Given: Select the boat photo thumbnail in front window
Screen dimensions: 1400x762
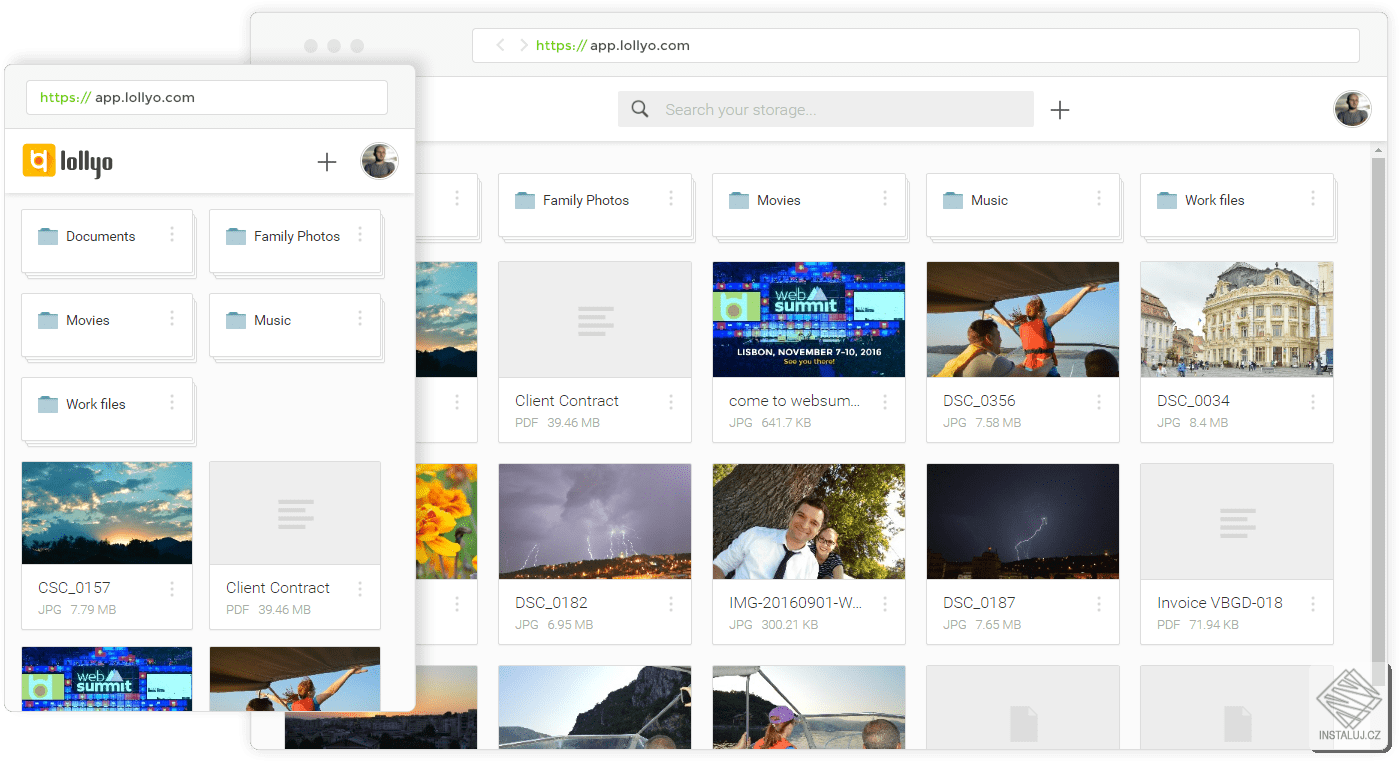Looking at the screenshot, I should (295, 679).
